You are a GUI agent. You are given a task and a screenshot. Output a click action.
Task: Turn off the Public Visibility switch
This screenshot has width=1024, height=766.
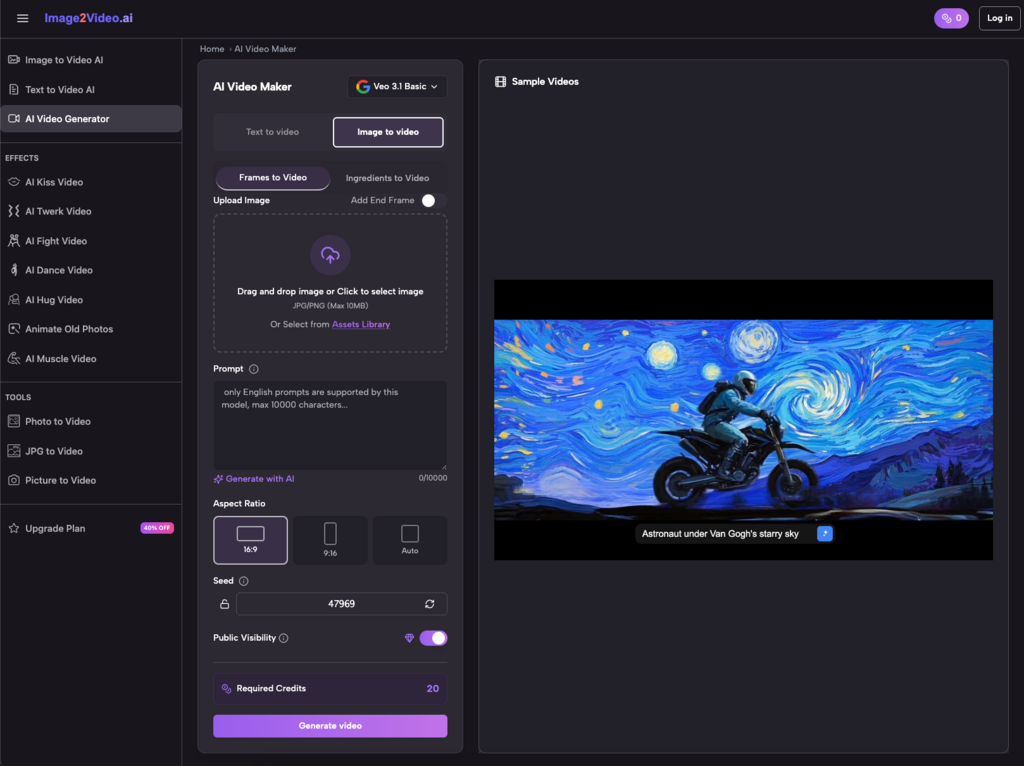433,638
